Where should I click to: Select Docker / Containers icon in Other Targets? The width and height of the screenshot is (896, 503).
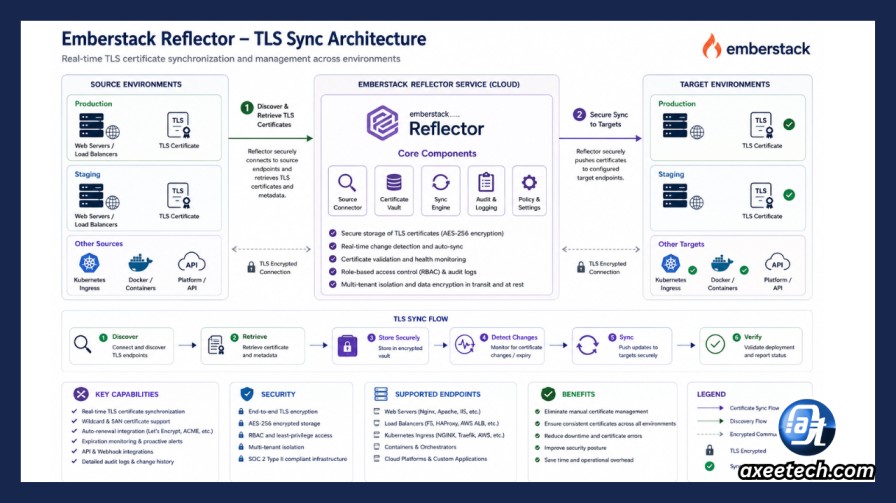pyautogui.click(x=721, y=264)
